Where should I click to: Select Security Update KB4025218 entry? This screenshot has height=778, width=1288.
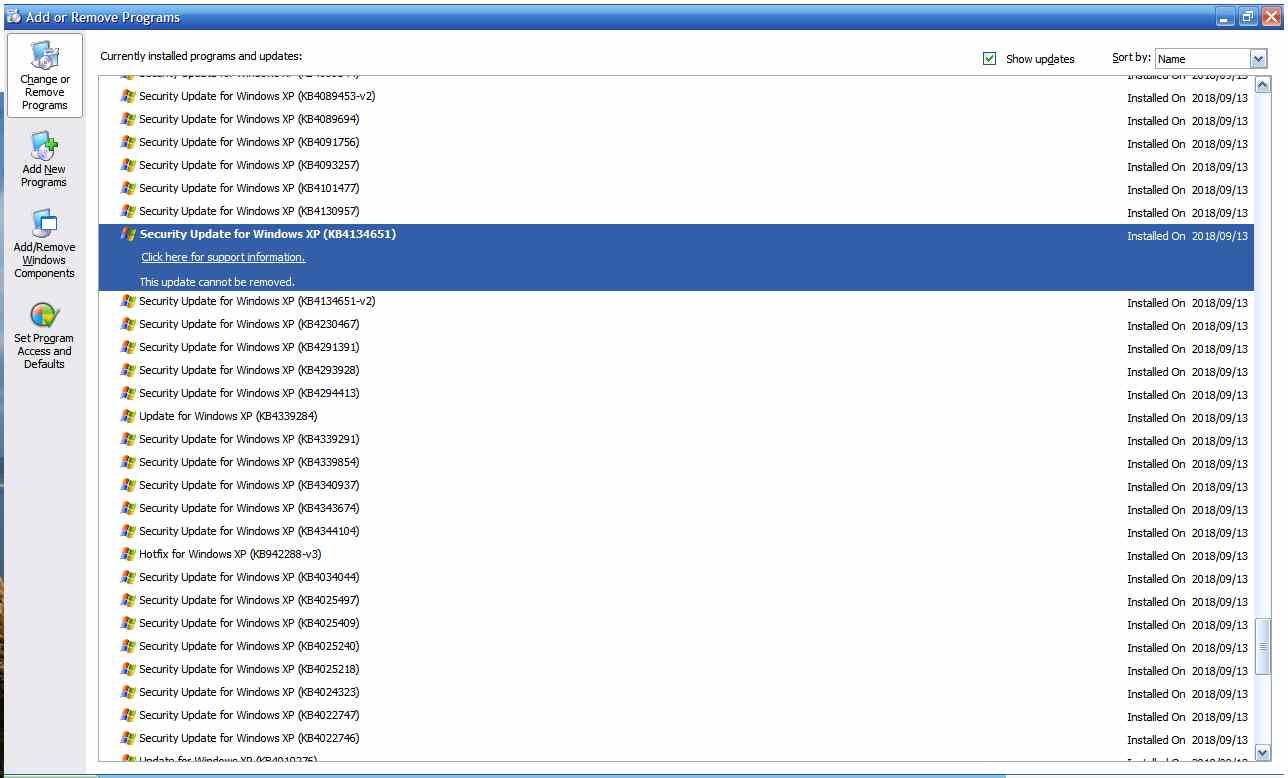(x=676, y=669)
